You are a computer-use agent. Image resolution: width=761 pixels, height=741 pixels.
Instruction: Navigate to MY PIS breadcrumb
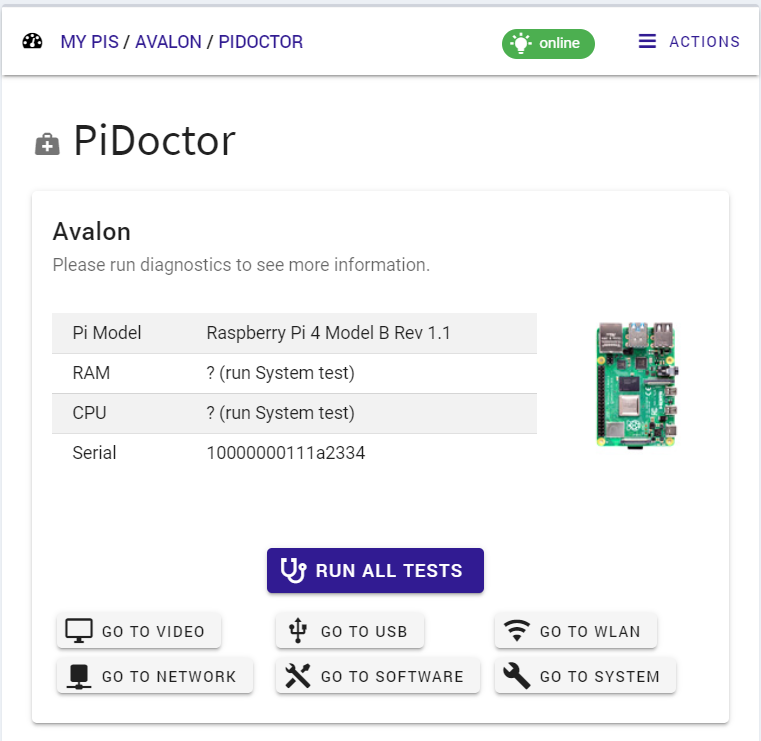click(89, 42)
